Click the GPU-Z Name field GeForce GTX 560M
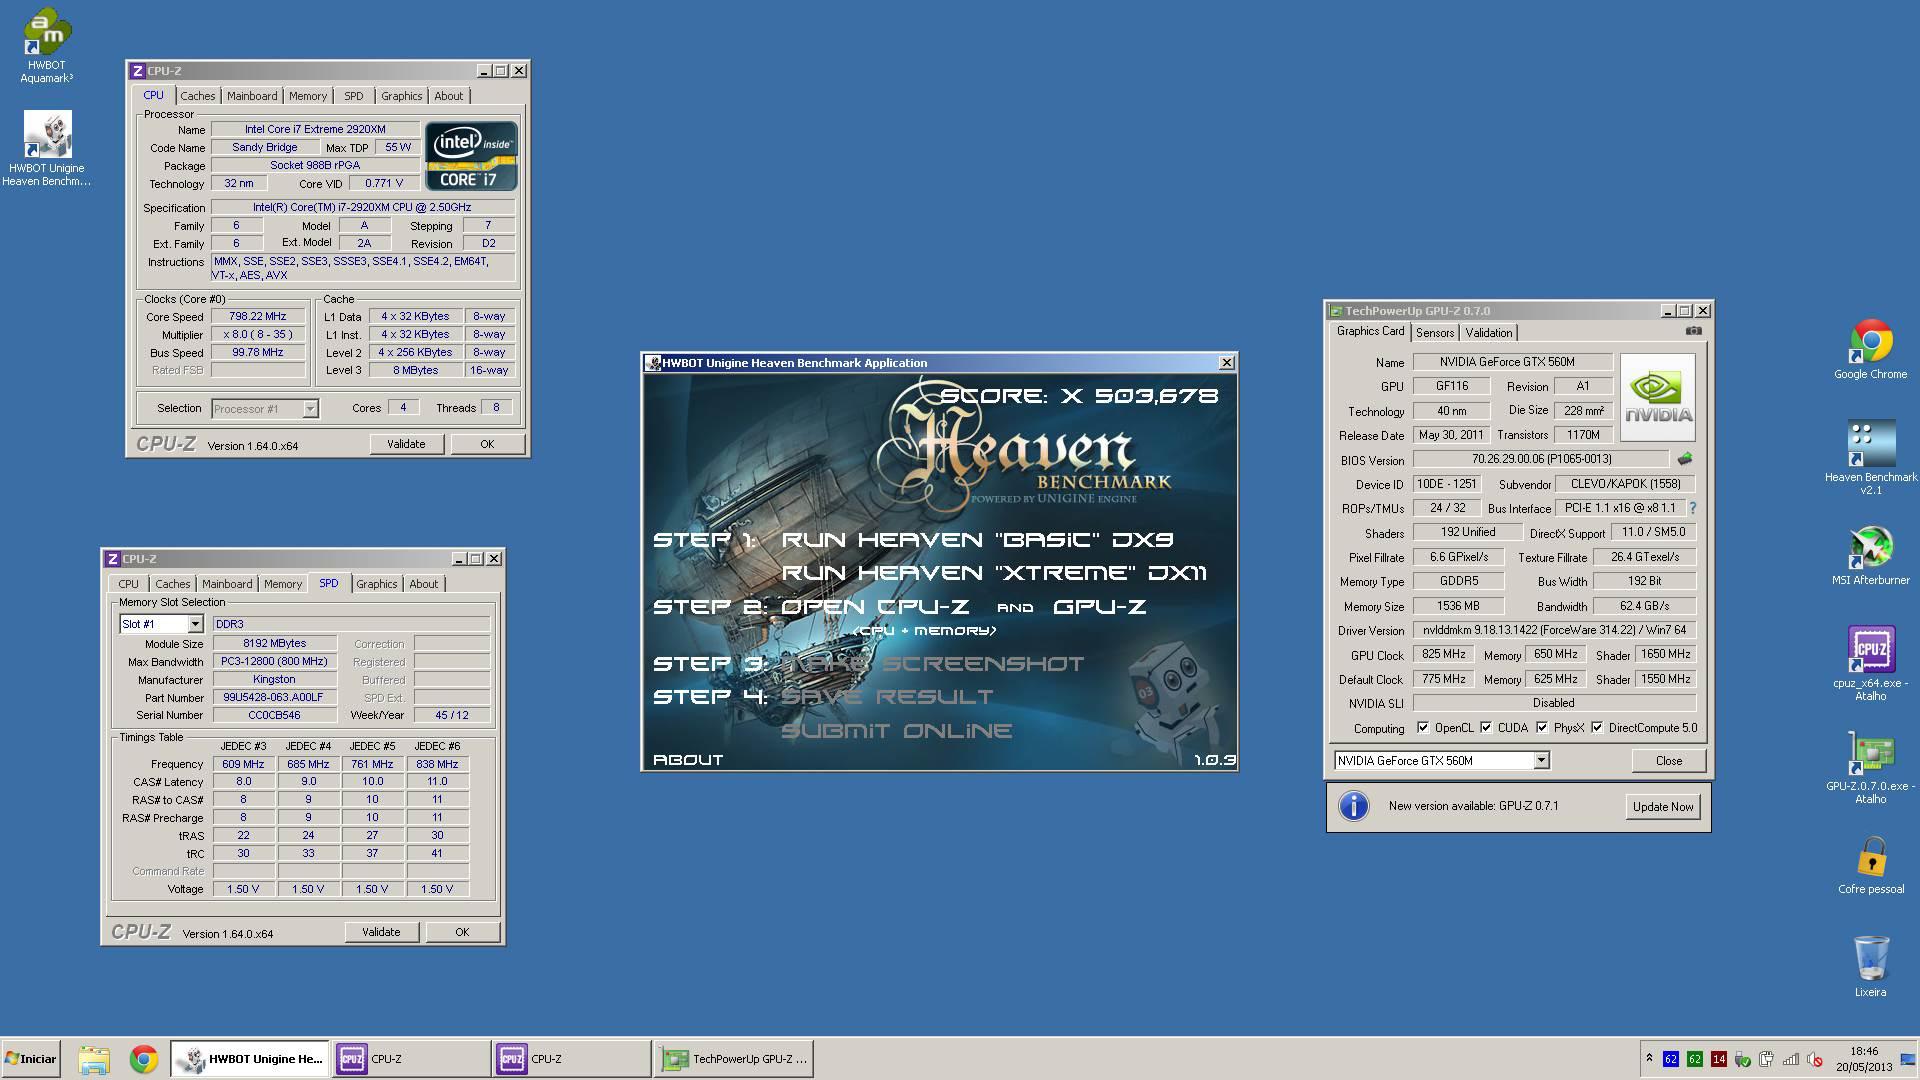 [1512, 362]
